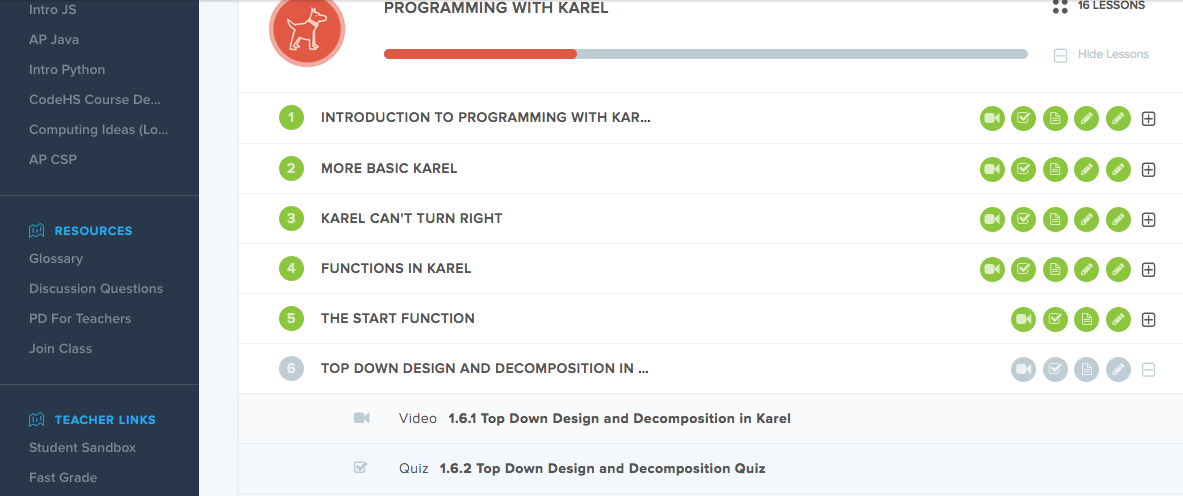
Task: Click the quiz checkmark icon for More Basic Karel
Action: tap(1023, 168)
